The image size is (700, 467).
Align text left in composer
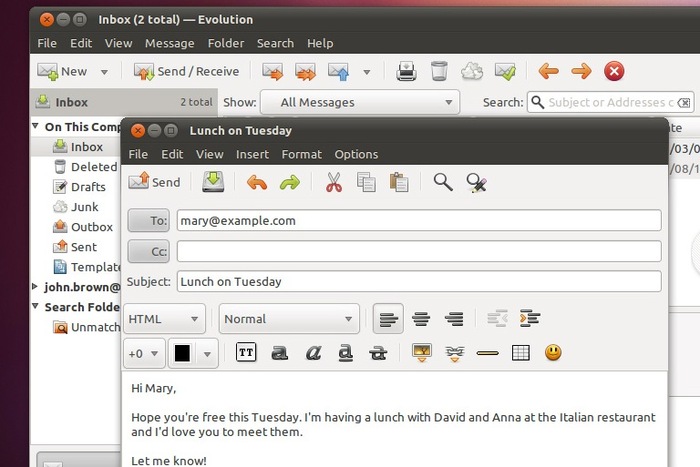click(x=388, y=319)
